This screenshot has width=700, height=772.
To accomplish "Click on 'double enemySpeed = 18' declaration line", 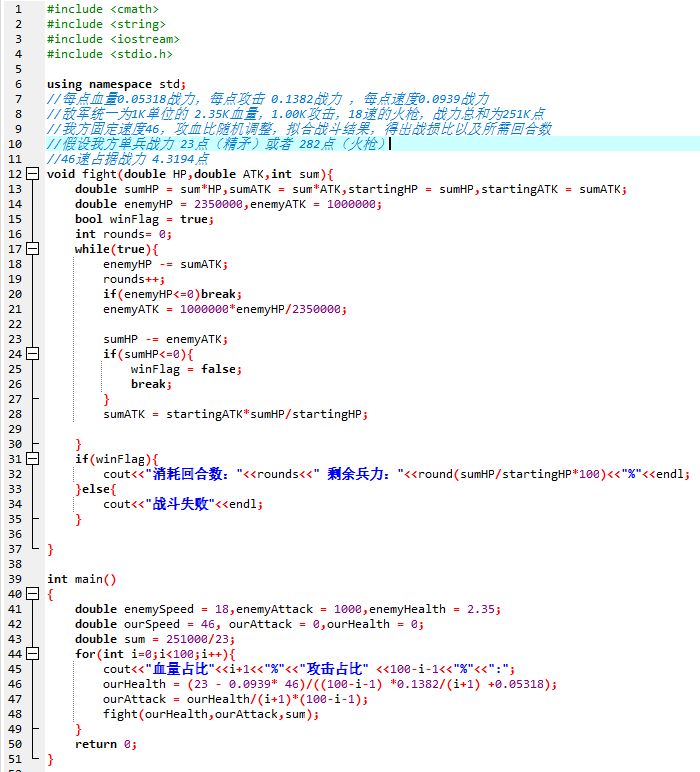I will (287, 609).
